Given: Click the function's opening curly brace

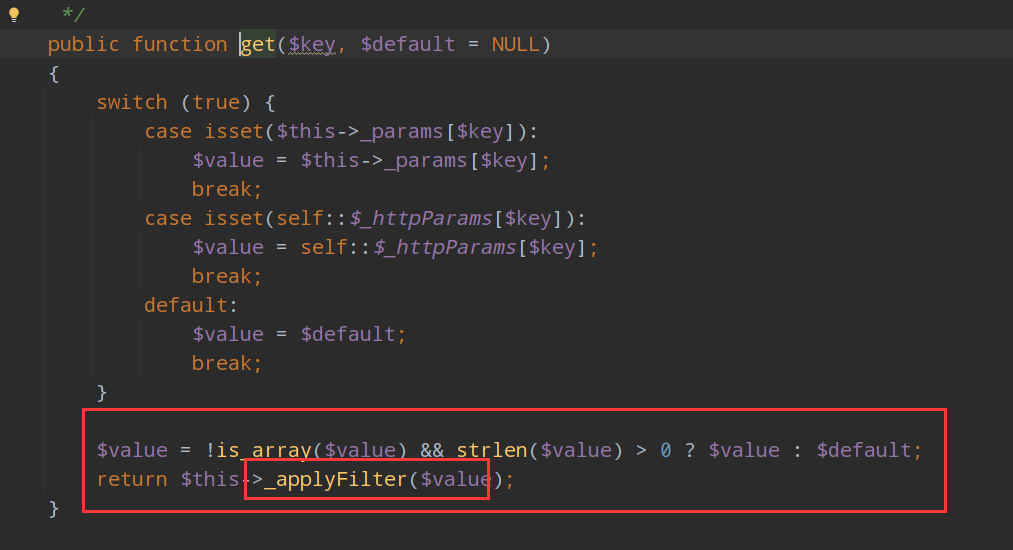Looking at the screenshot, I should [54, 74].
